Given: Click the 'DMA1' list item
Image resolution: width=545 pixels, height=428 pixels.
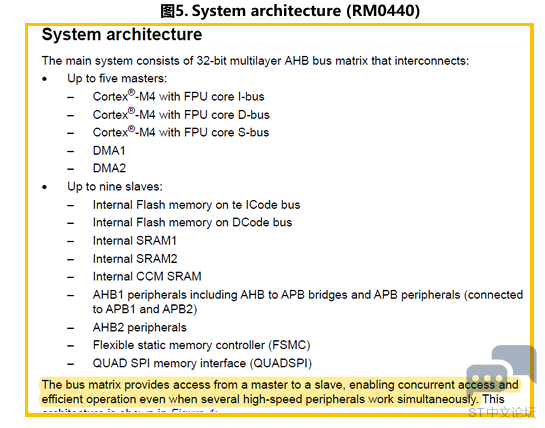Looking at the screenshot, I should click(x=109, y=151).
